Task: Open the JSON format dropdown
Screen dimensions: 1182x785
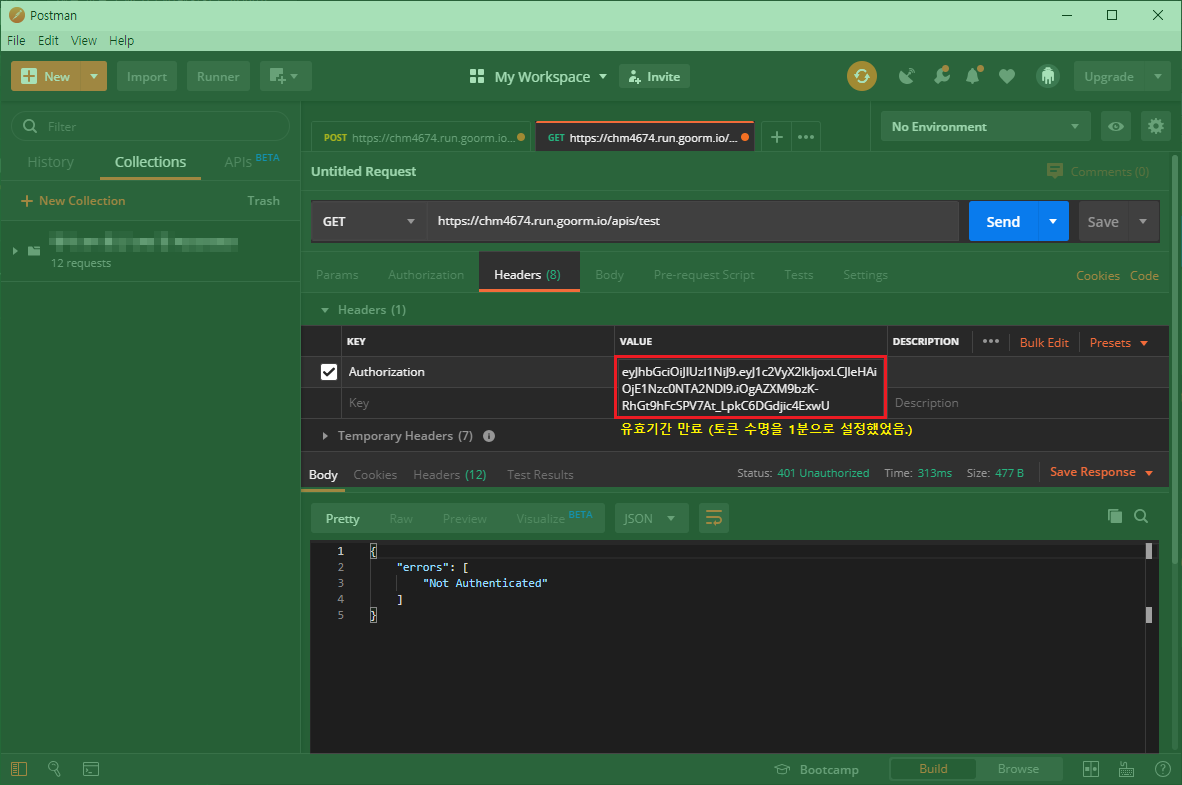Action: click(x=651, y=518)
